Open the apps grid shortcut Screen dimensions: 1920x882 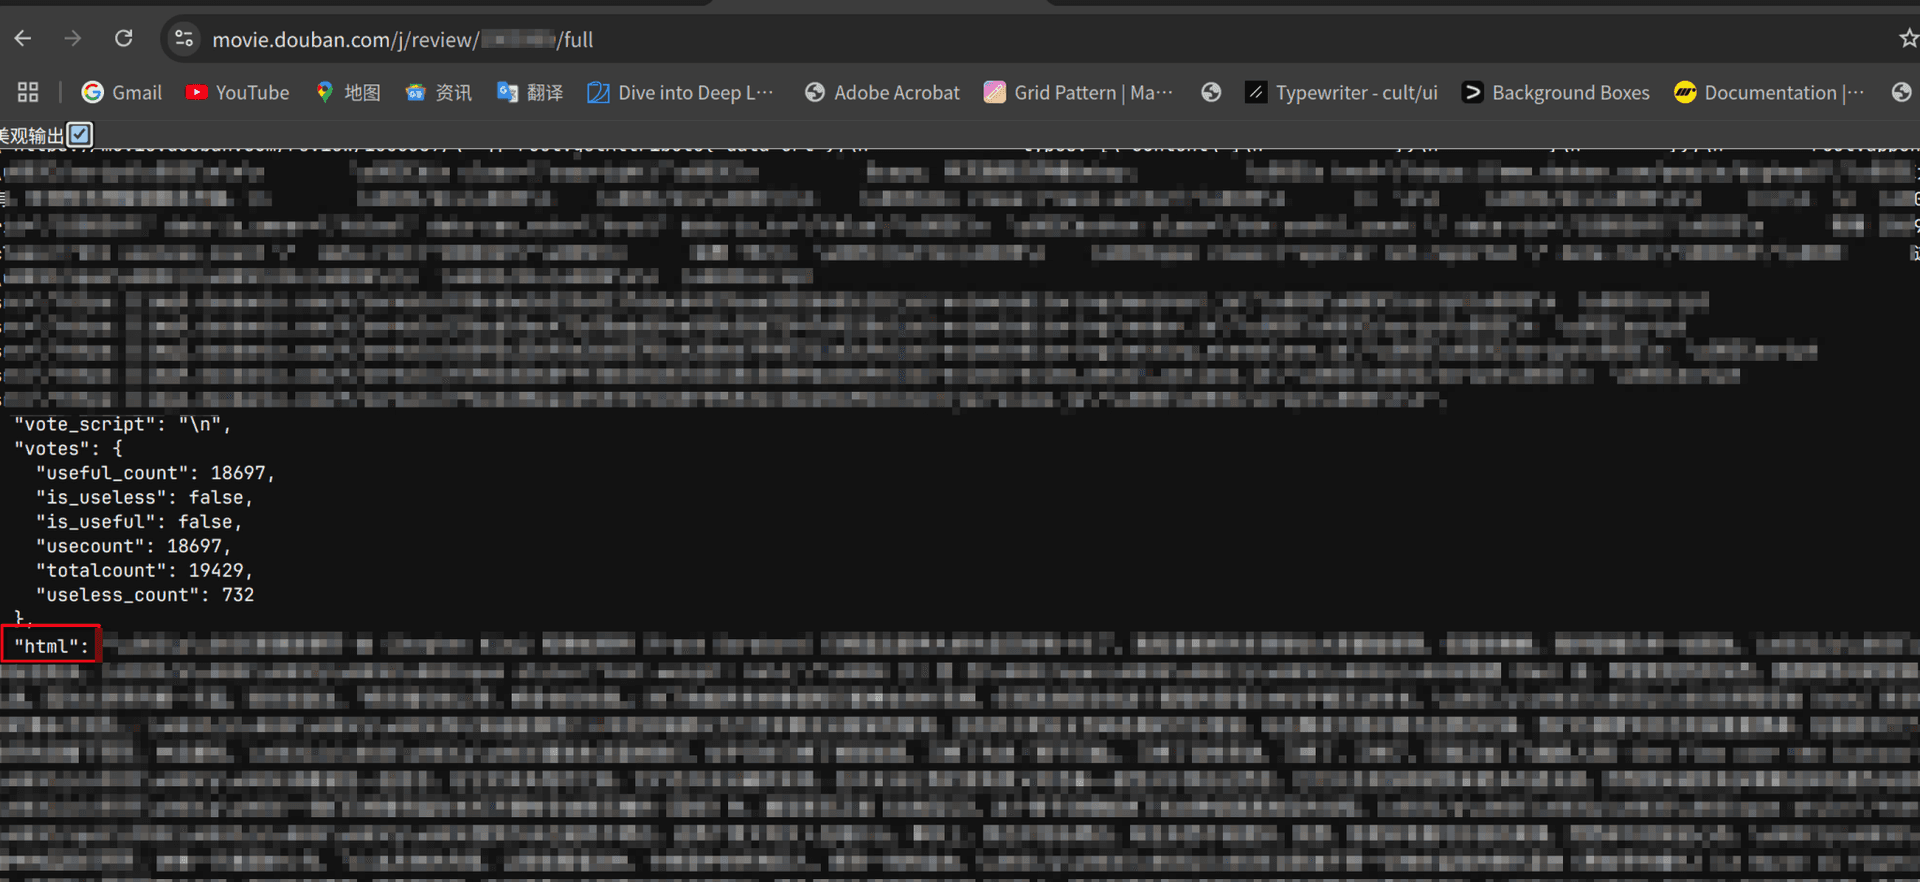[x=28, y=93]
